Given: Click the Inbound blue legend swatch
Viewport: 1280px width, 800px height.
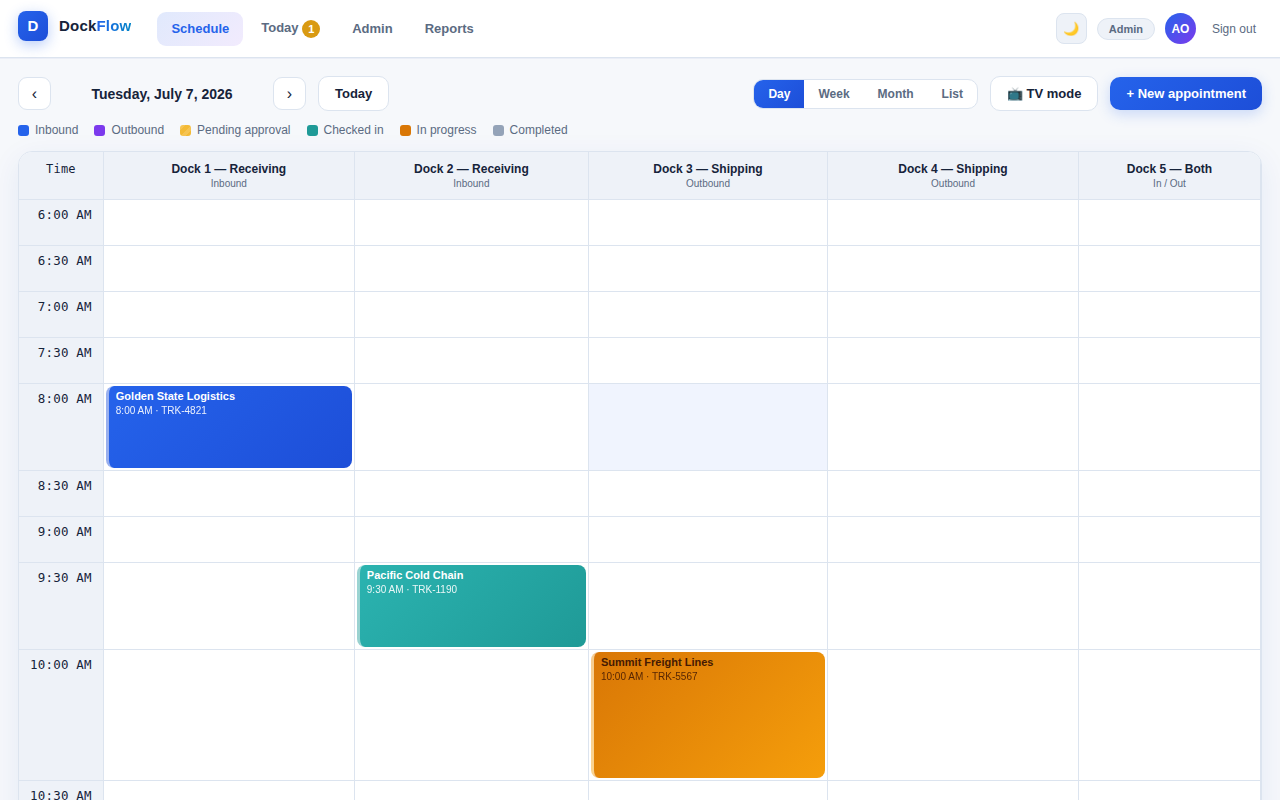Looking at the screenshot, I should pos(24,130).
